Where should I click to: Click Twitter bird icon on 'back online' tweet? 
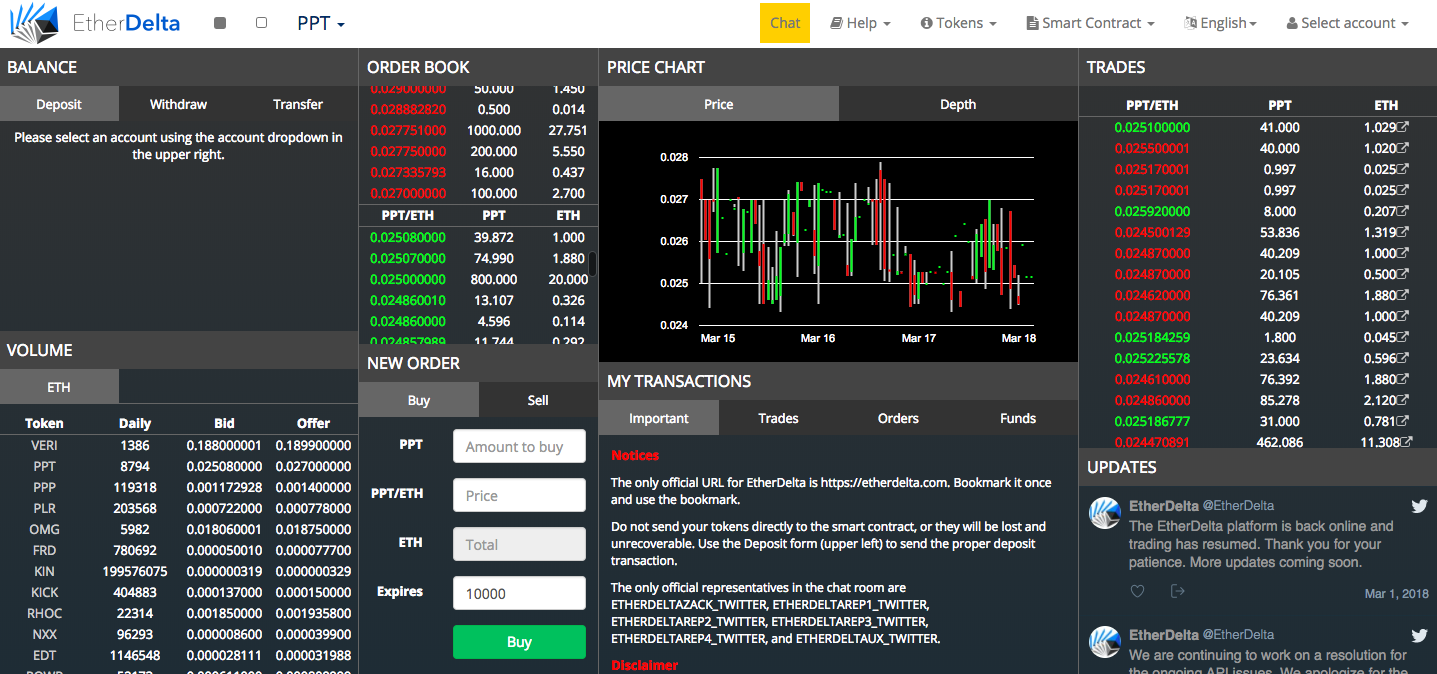coord(1418,506)
